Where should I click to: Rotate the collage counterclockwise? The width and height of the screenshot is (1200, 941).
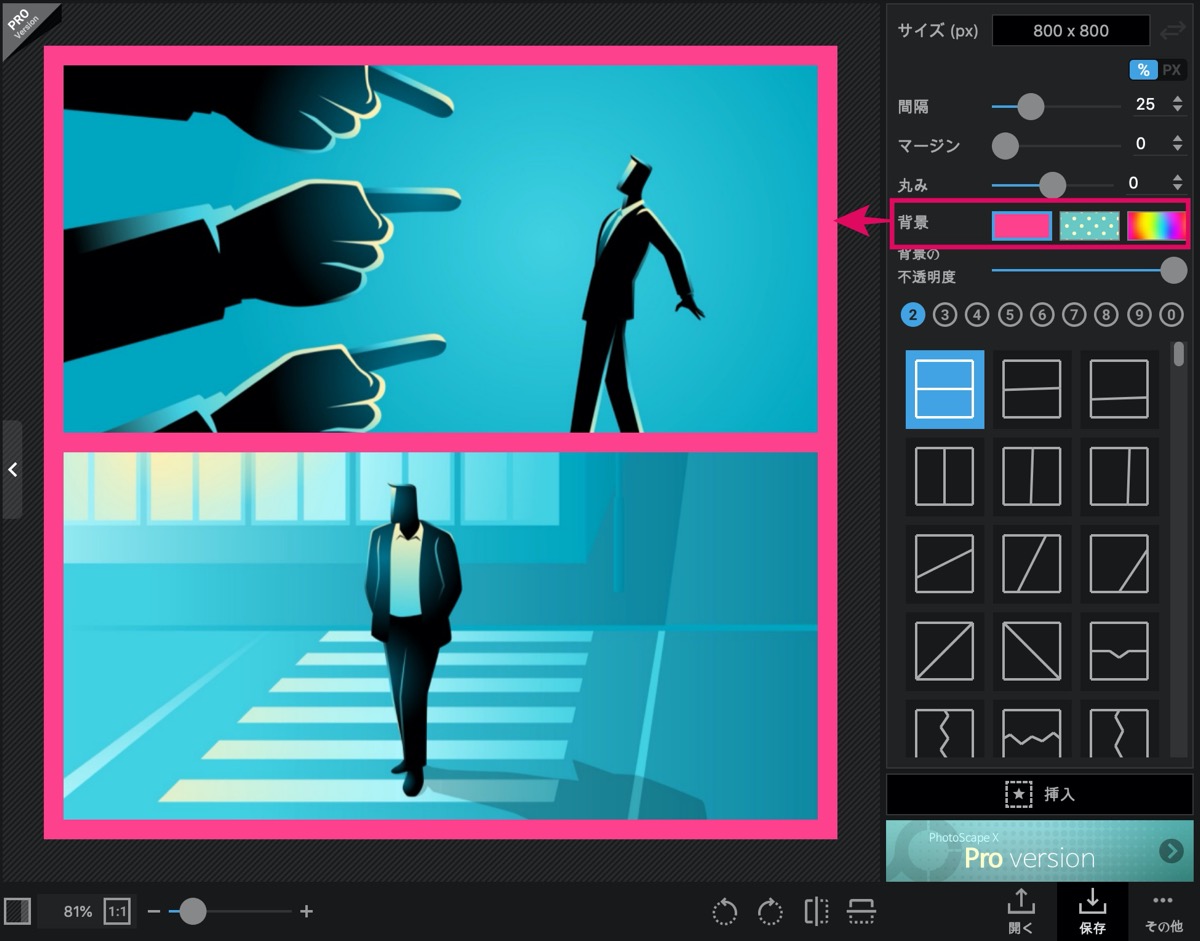[725, 911]
